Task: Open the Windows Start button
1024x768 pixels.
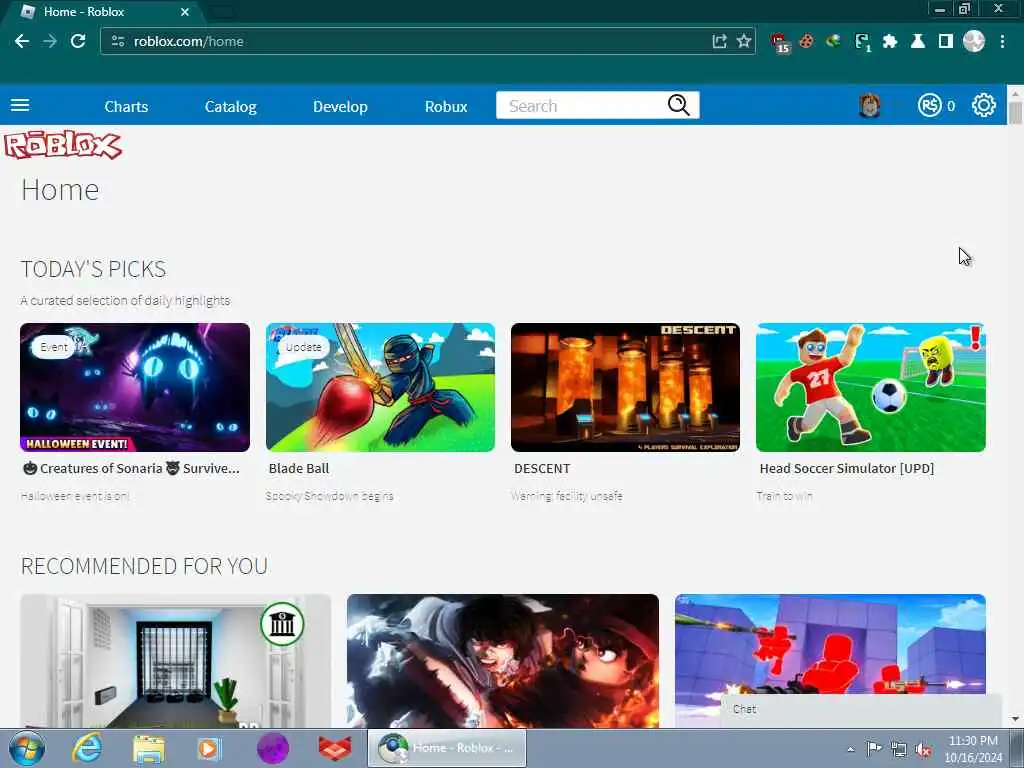Action: [x=27, y=748]
